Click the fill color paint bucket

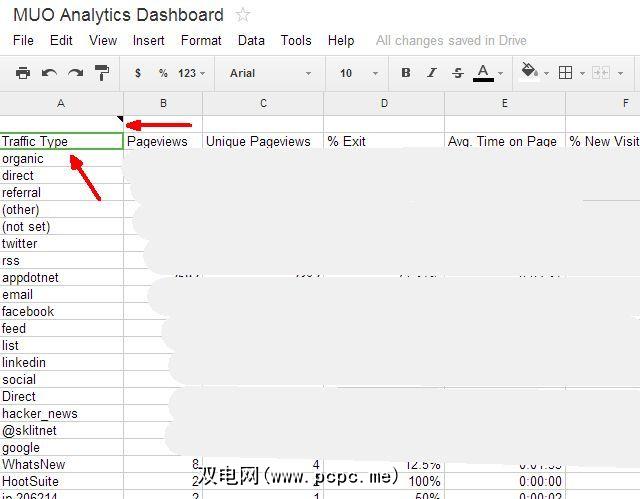pos(529,71)
